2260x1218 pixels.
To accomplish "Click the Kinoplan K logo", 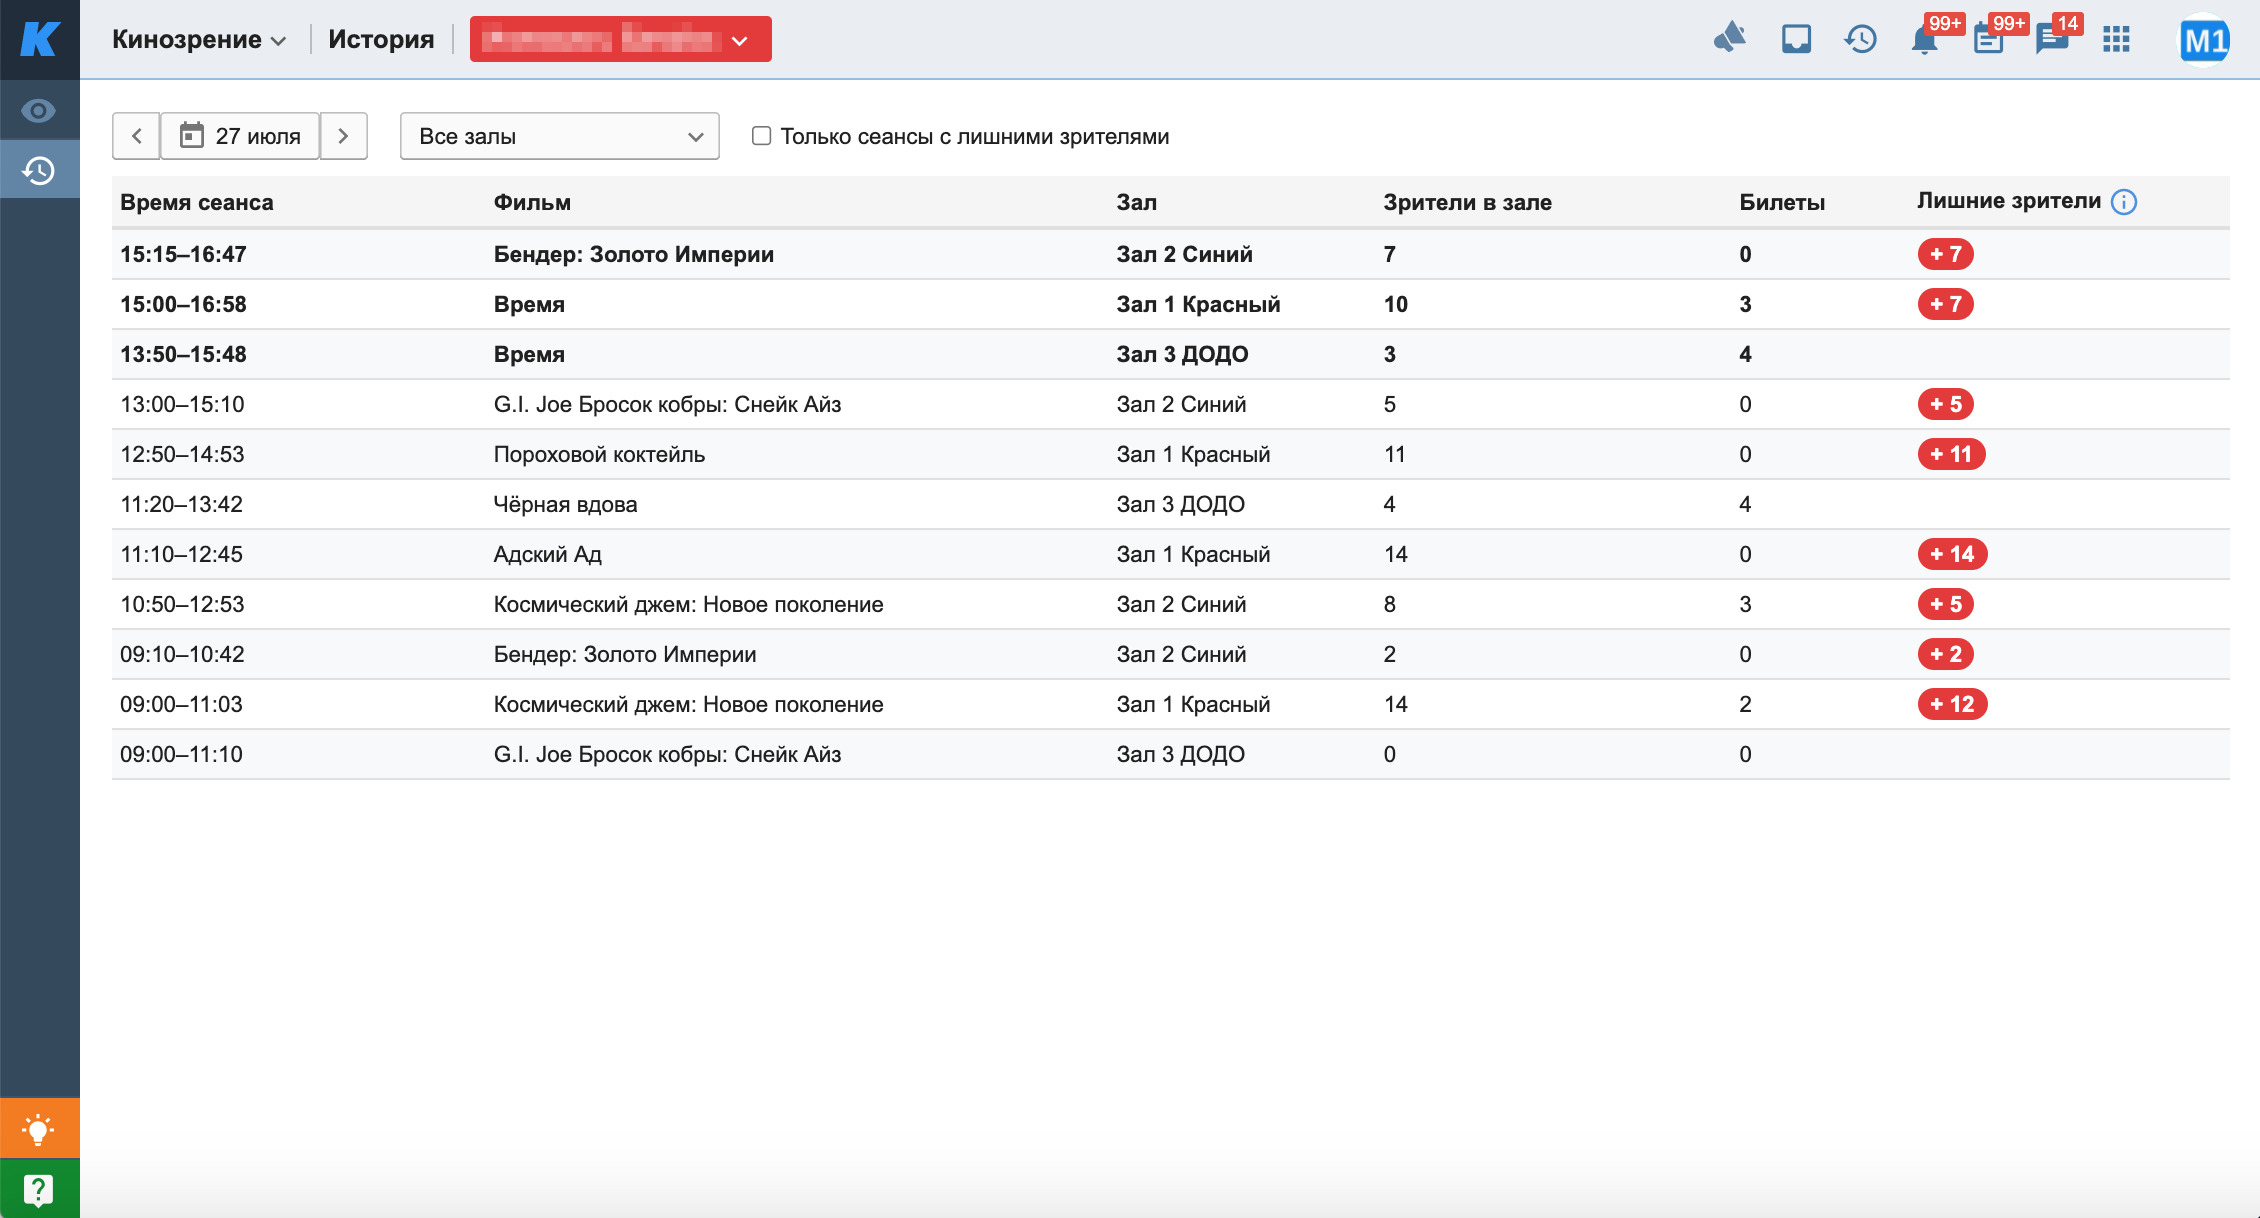I will (40, 39).
